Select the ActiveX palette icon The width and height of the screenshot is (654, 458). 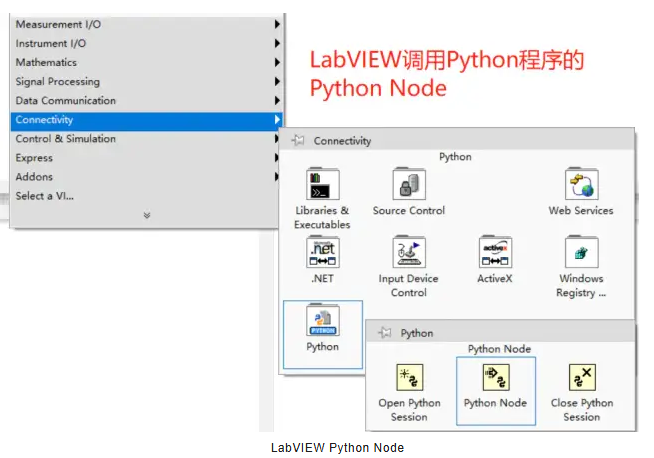(494, 254)
